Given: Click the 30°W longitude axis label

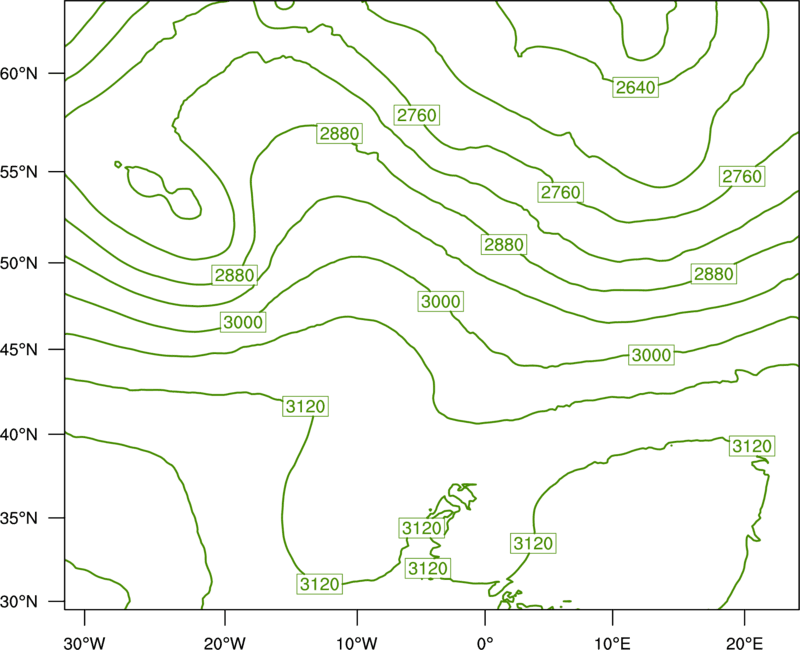Looking at the screenshot, I should pos(84,643).
